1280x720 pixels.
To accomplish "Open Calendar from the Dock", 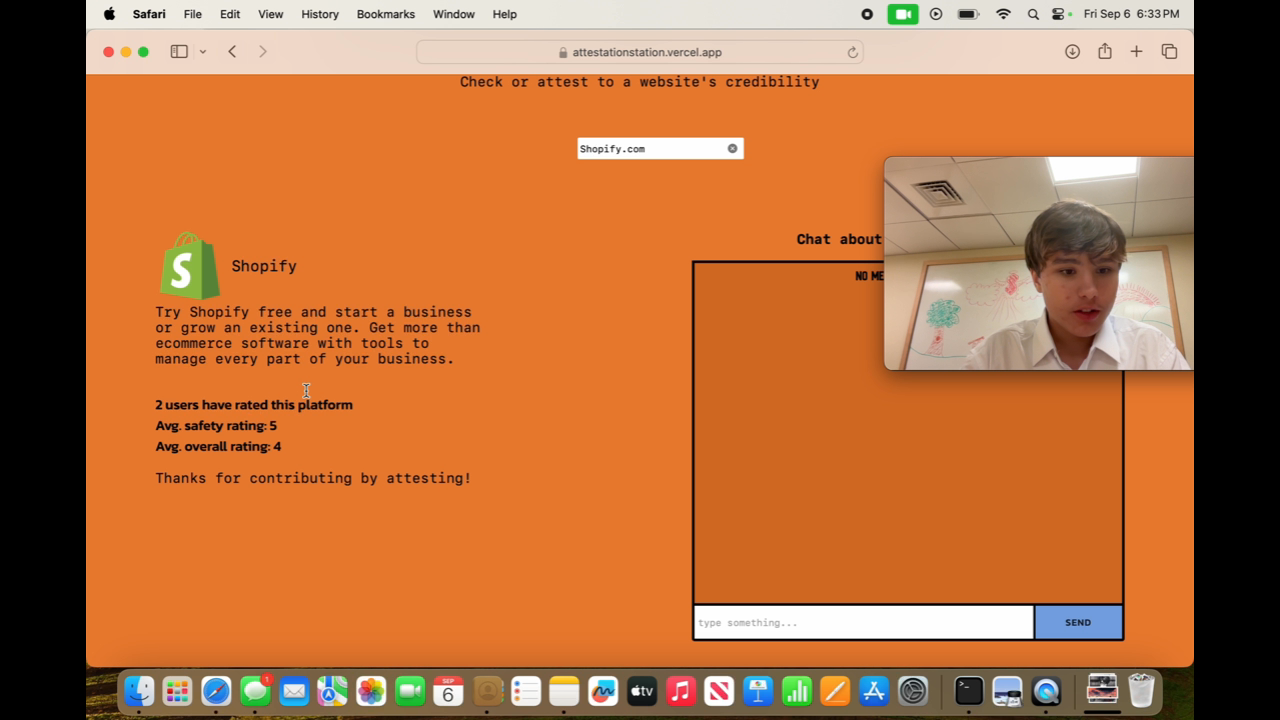I will (448, 691).
